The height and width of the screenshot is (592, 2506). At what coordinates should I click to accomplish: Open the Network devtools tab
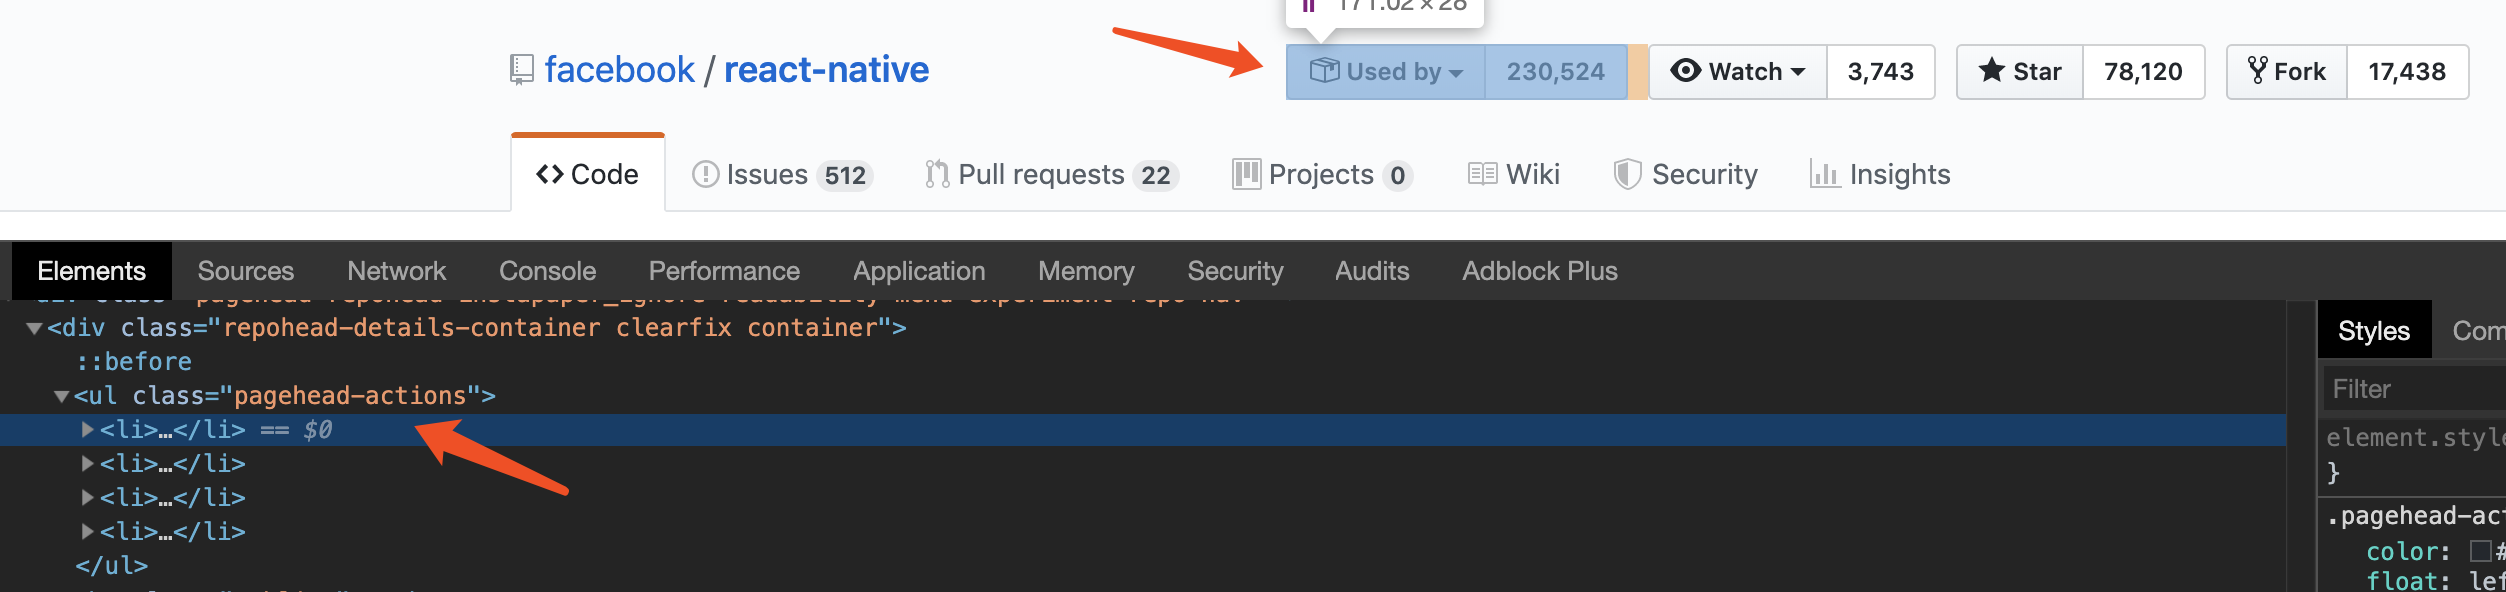pyautogui.click(x=396, y=271)
